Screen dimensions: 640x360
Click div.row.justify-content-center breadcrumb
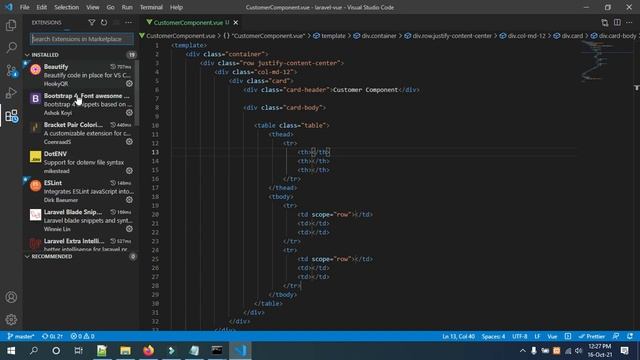point(449,36)
